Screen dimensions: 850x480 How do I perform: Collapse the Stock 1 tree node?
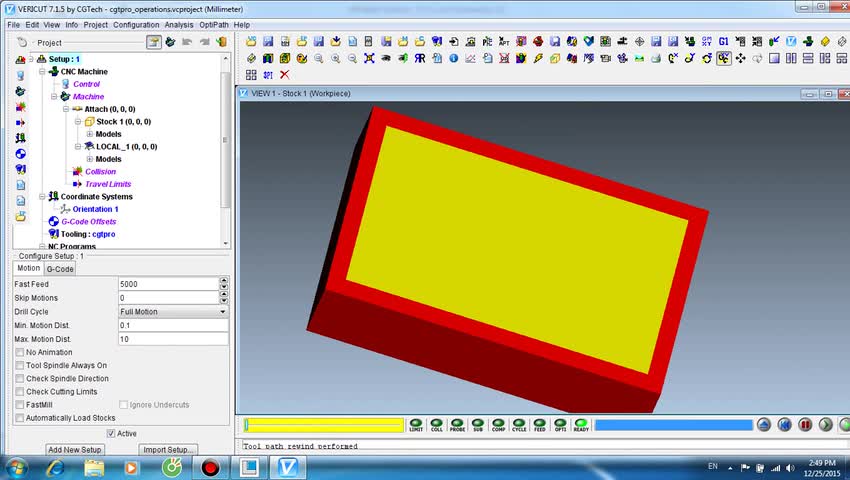pyautogui.click(x=78, y=121)
